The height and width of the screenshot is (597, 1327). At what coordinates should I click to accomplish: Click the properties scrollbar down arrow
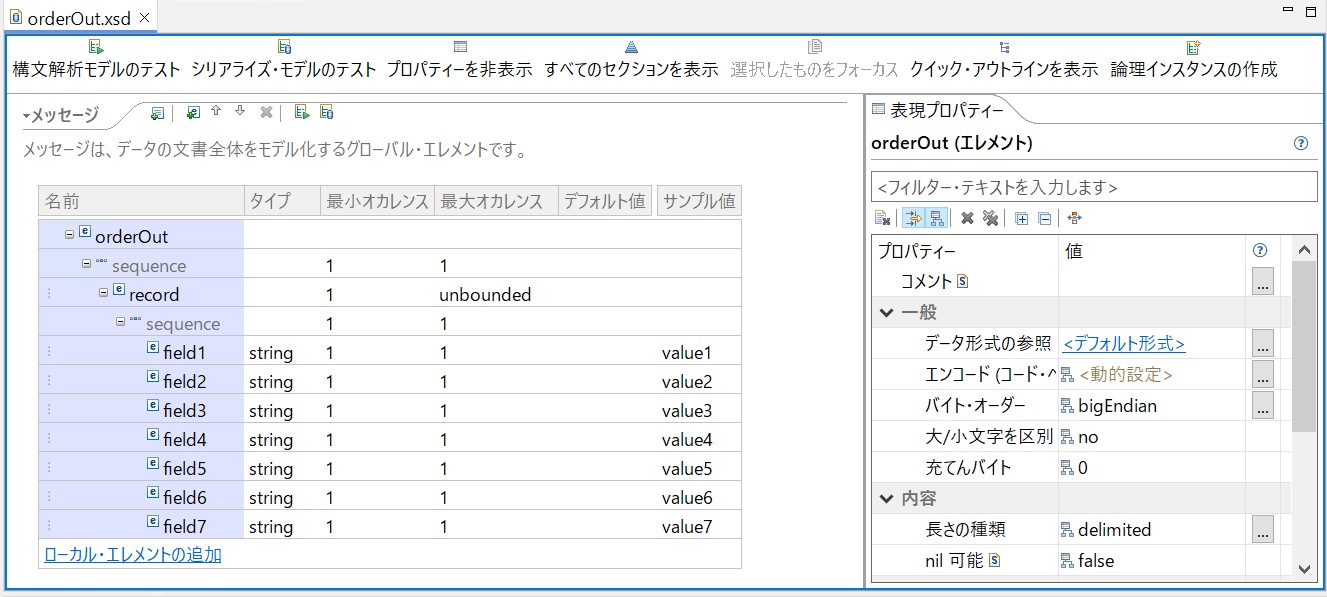point(1304,568)
